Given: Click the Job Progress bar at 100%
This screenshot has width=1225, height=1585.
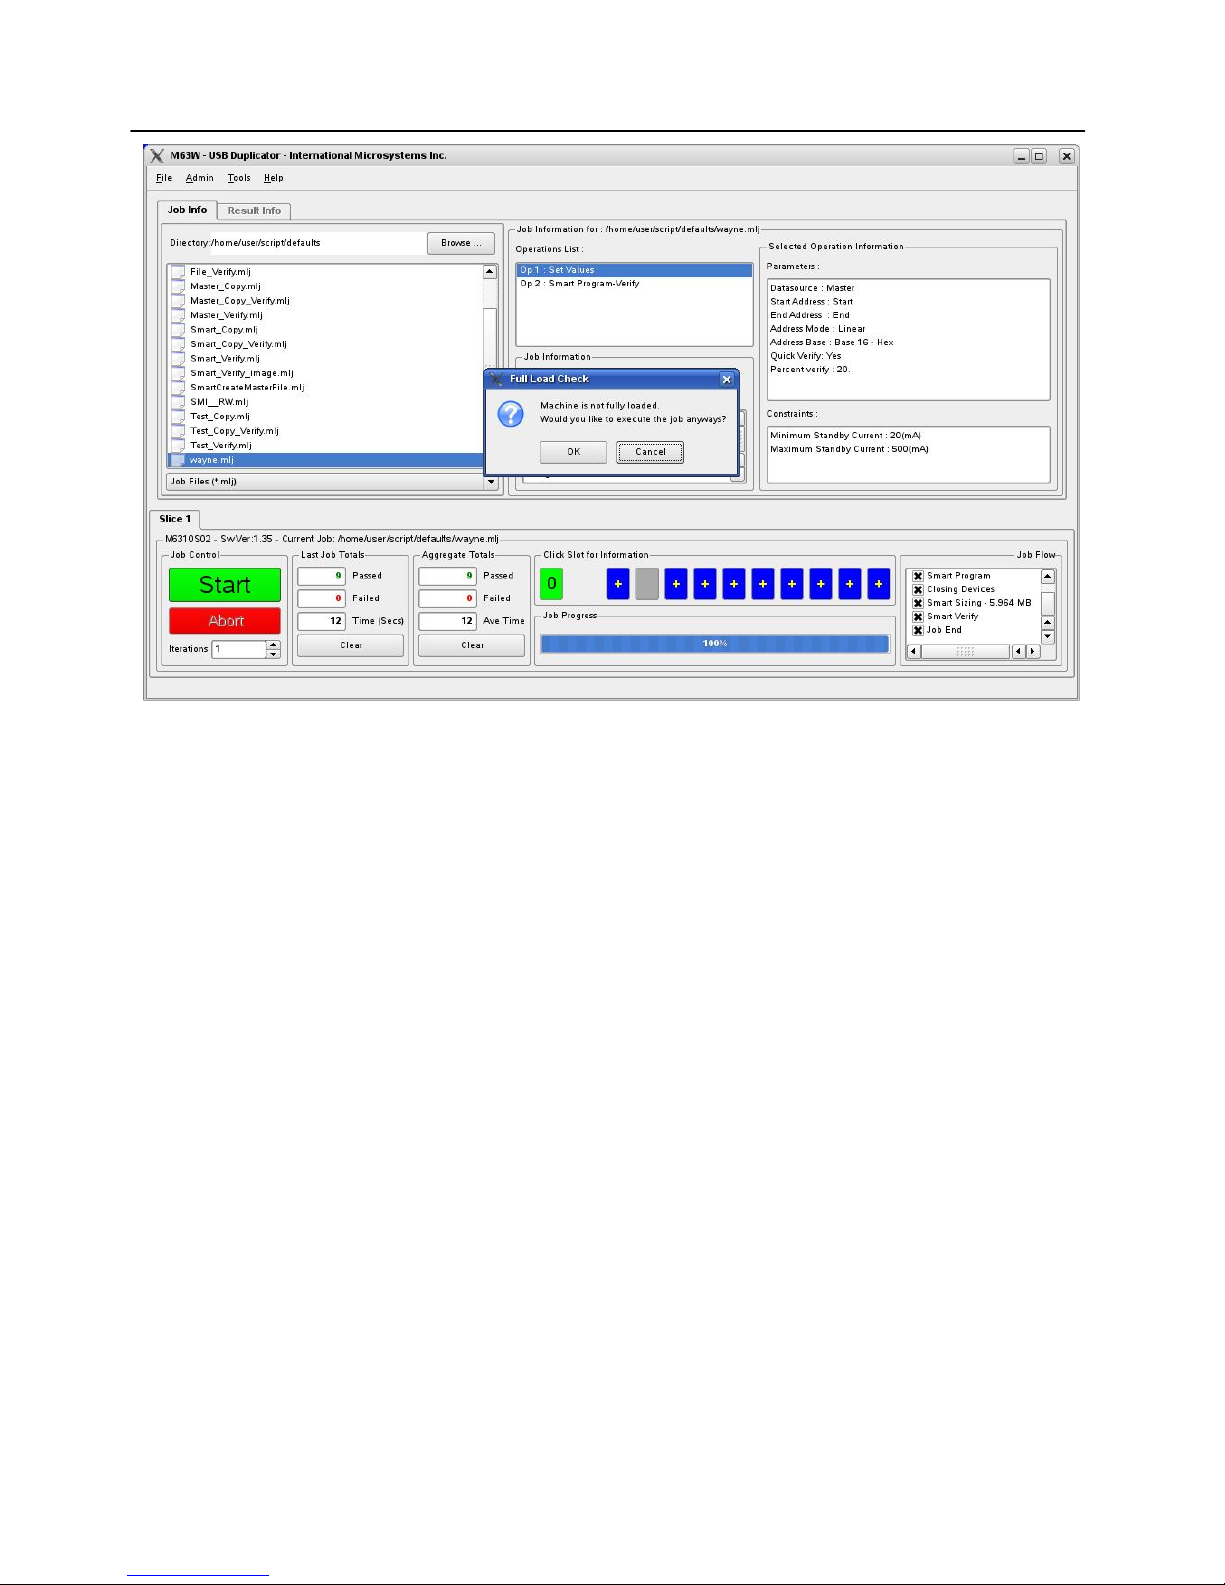Looking at the screenshot, I should click(x=715, y=644).
